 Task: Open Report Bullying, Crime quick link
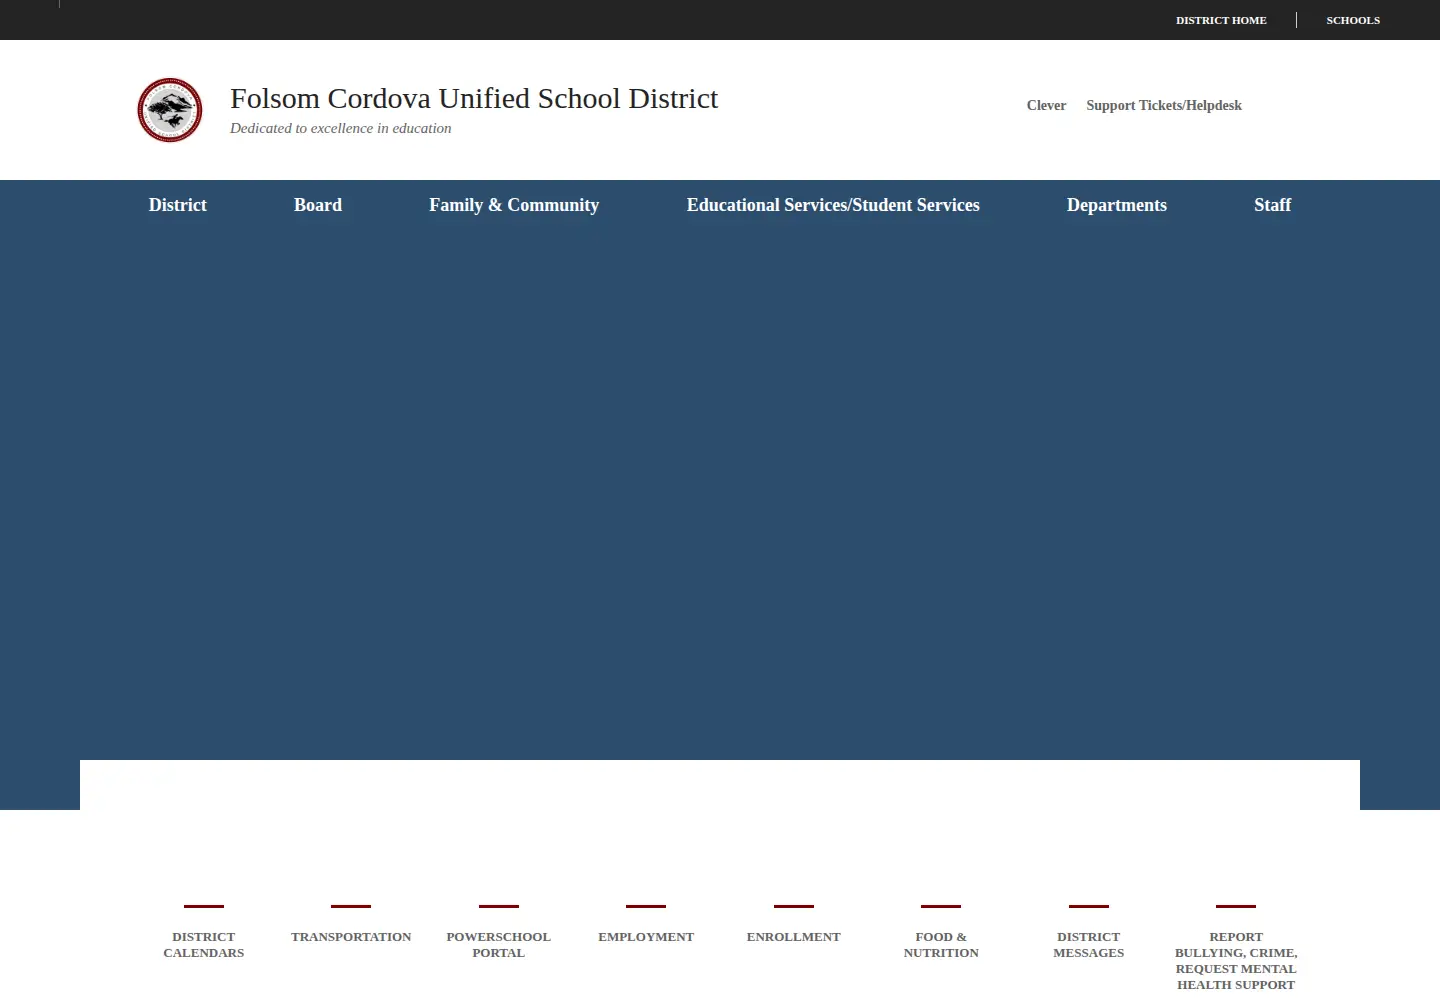coord(1236,960)
